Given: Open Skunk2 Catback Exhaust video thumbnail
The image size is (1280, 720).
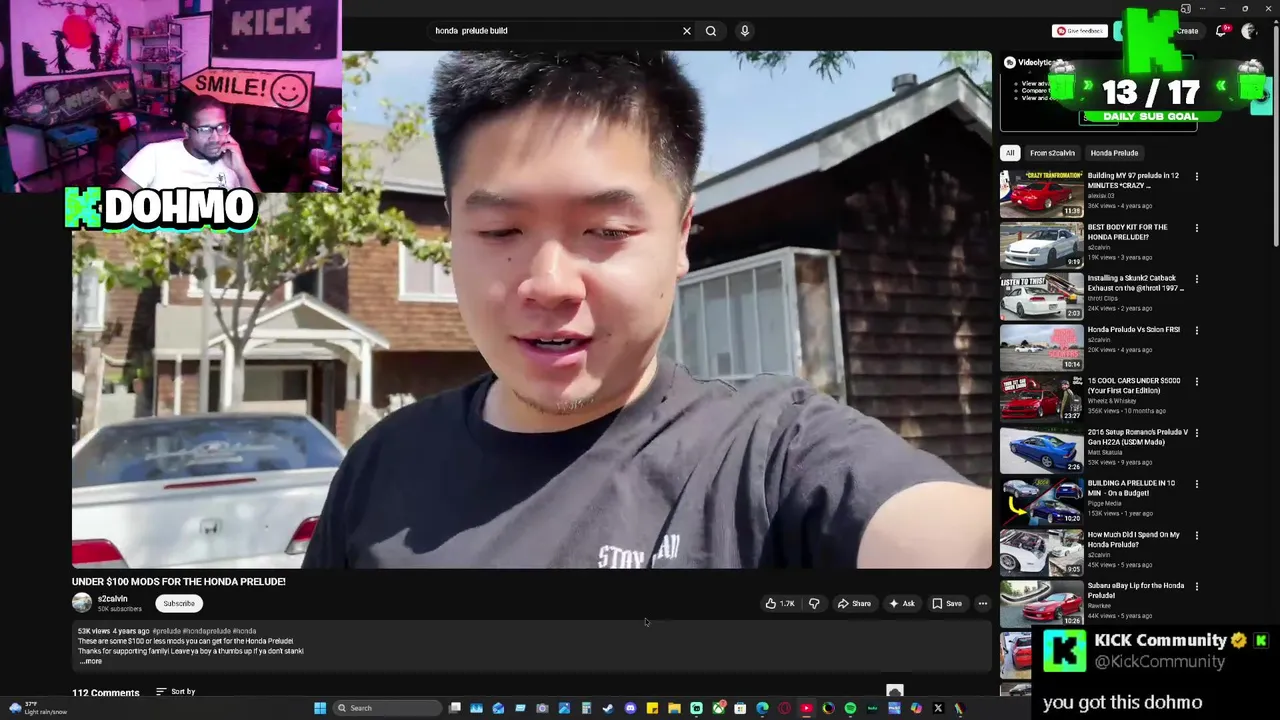Looking at the screenshot, I should [1041, 296].
